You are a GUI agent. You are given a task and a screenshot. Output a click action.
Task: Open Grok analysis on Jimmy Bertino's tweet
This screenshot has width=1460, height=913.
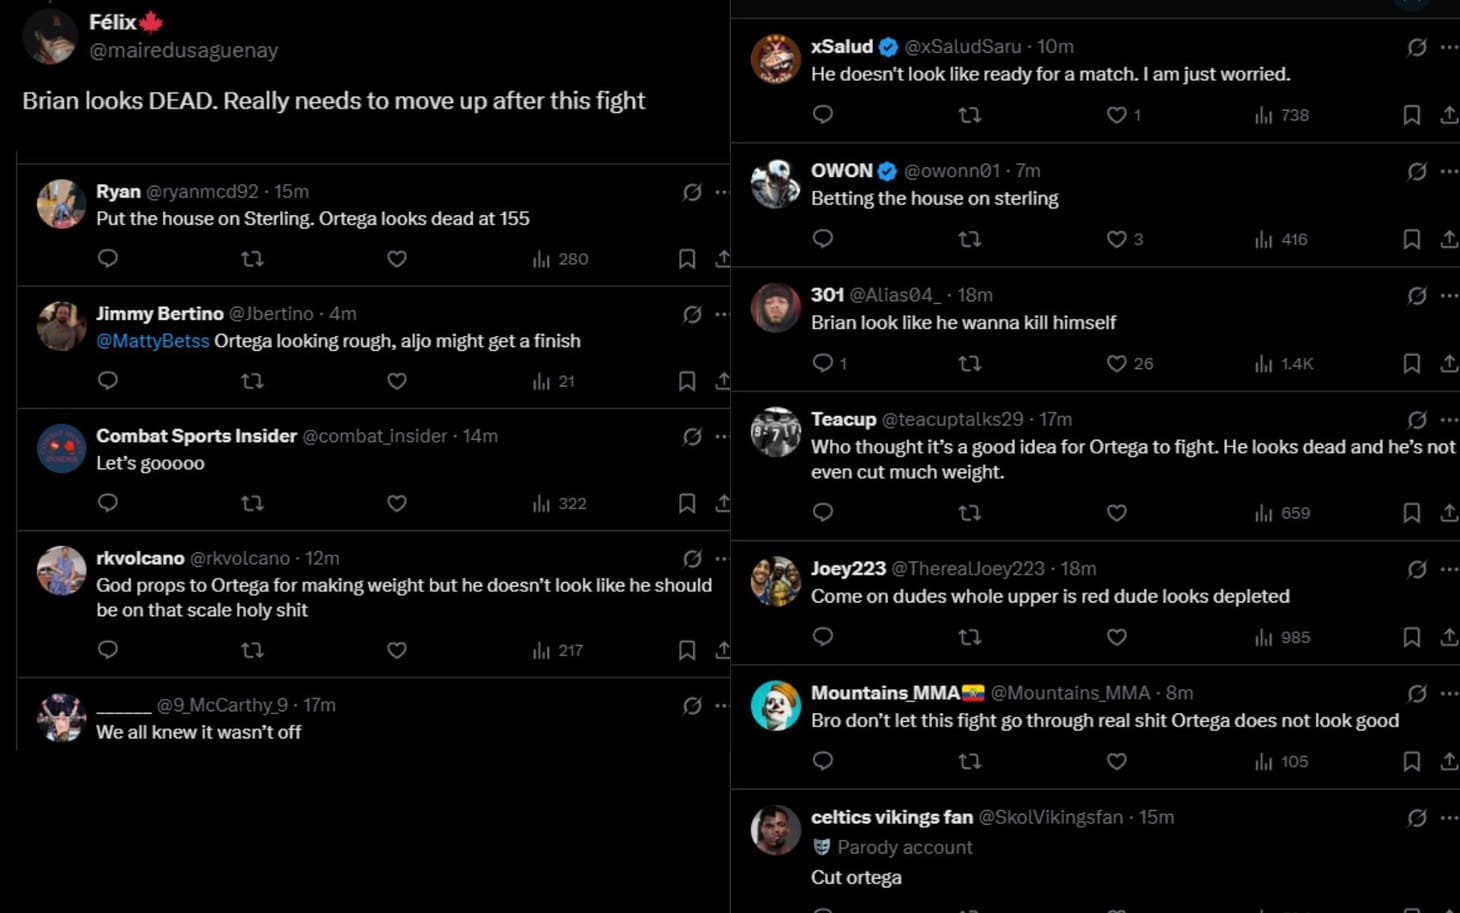click(x=692, y=313)
